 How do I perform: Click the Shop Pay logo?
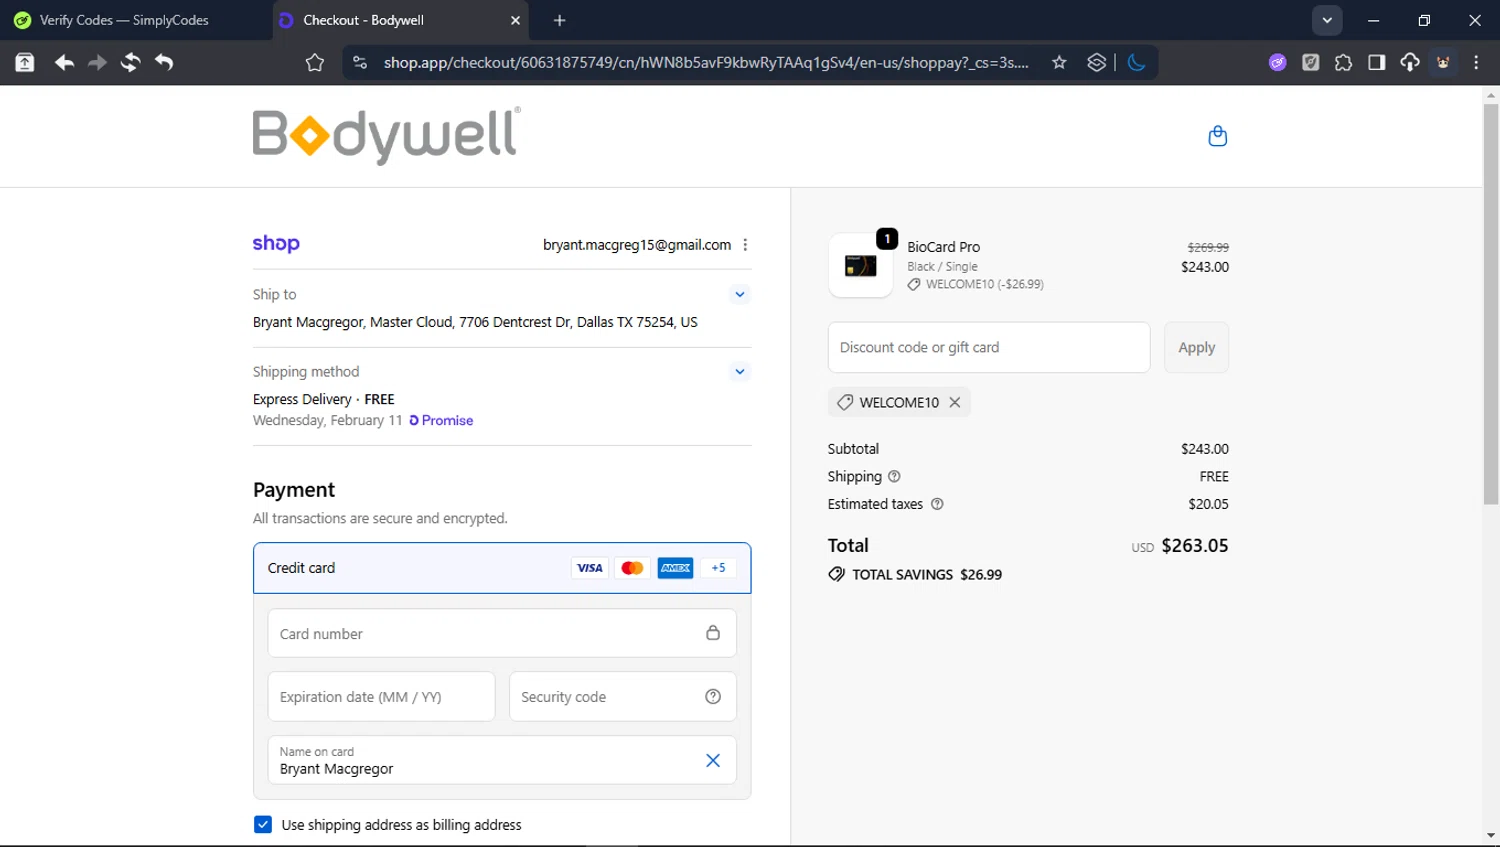tap(276, 243)
